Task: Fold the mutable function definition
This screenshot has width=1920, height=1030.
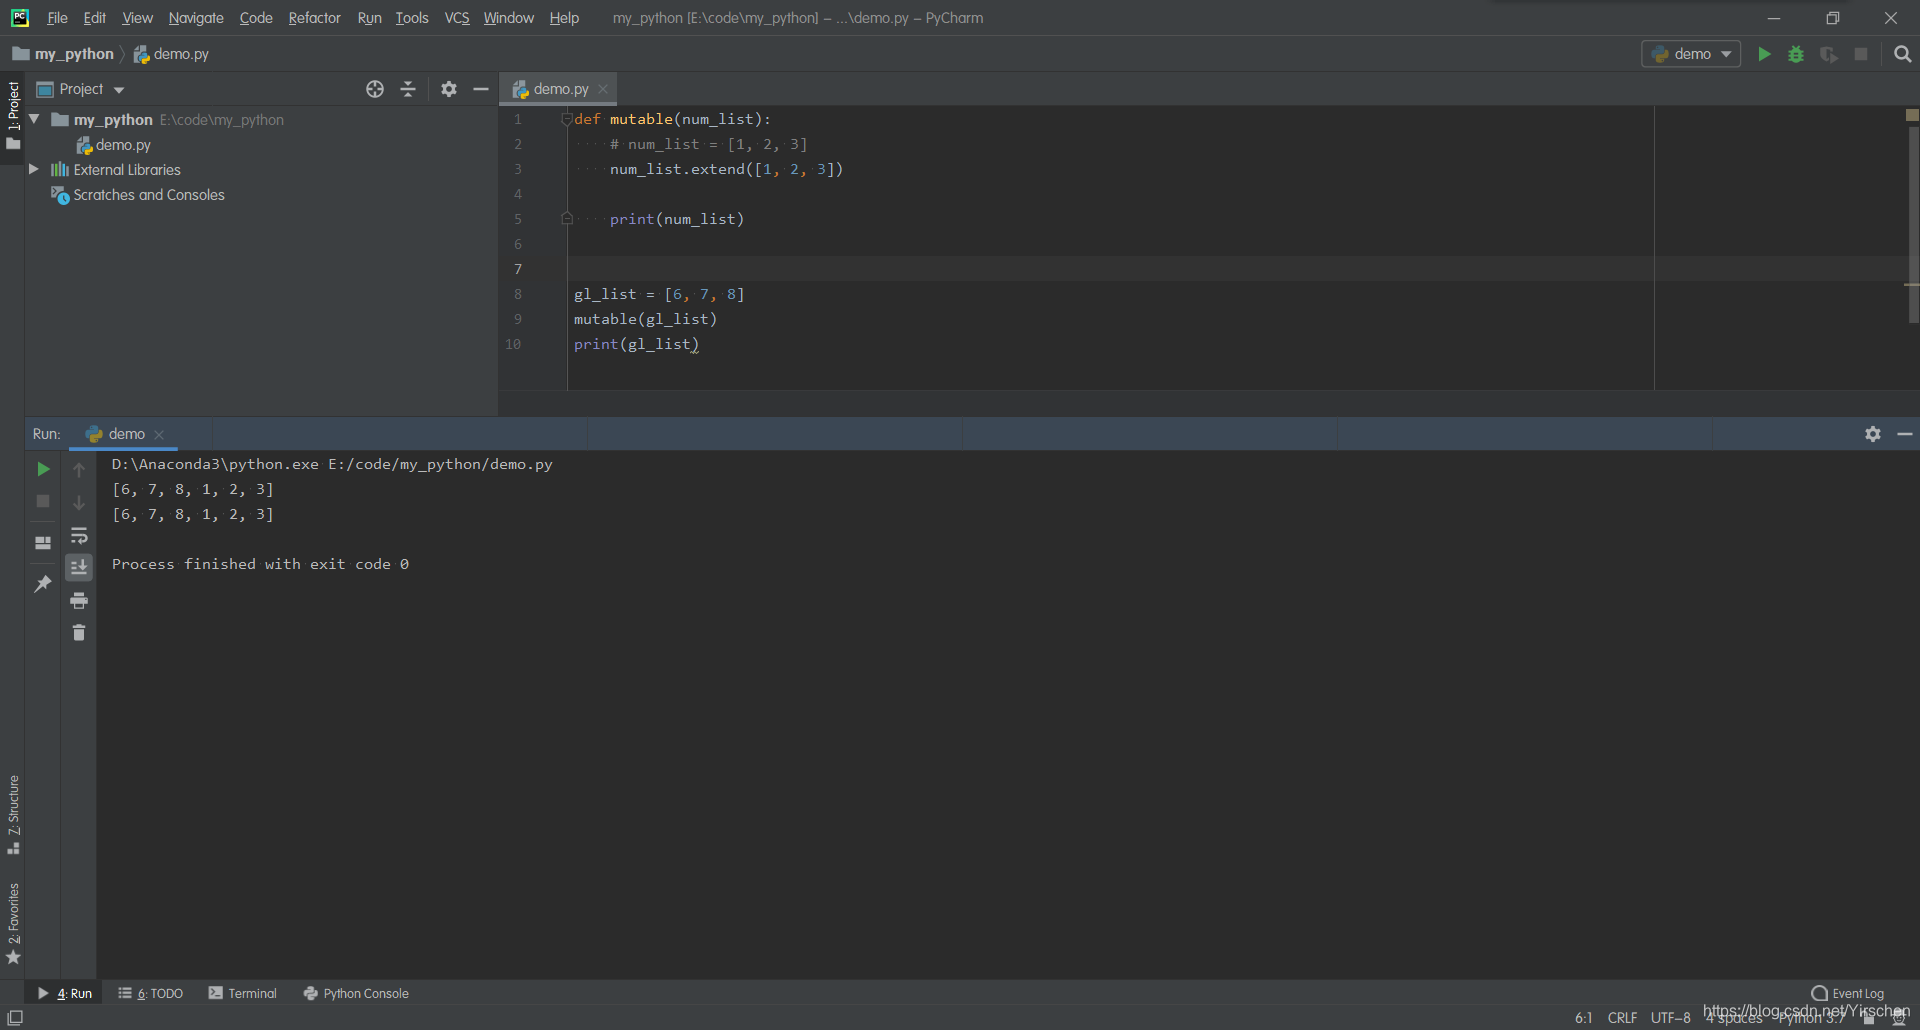Action: point(566,119)
